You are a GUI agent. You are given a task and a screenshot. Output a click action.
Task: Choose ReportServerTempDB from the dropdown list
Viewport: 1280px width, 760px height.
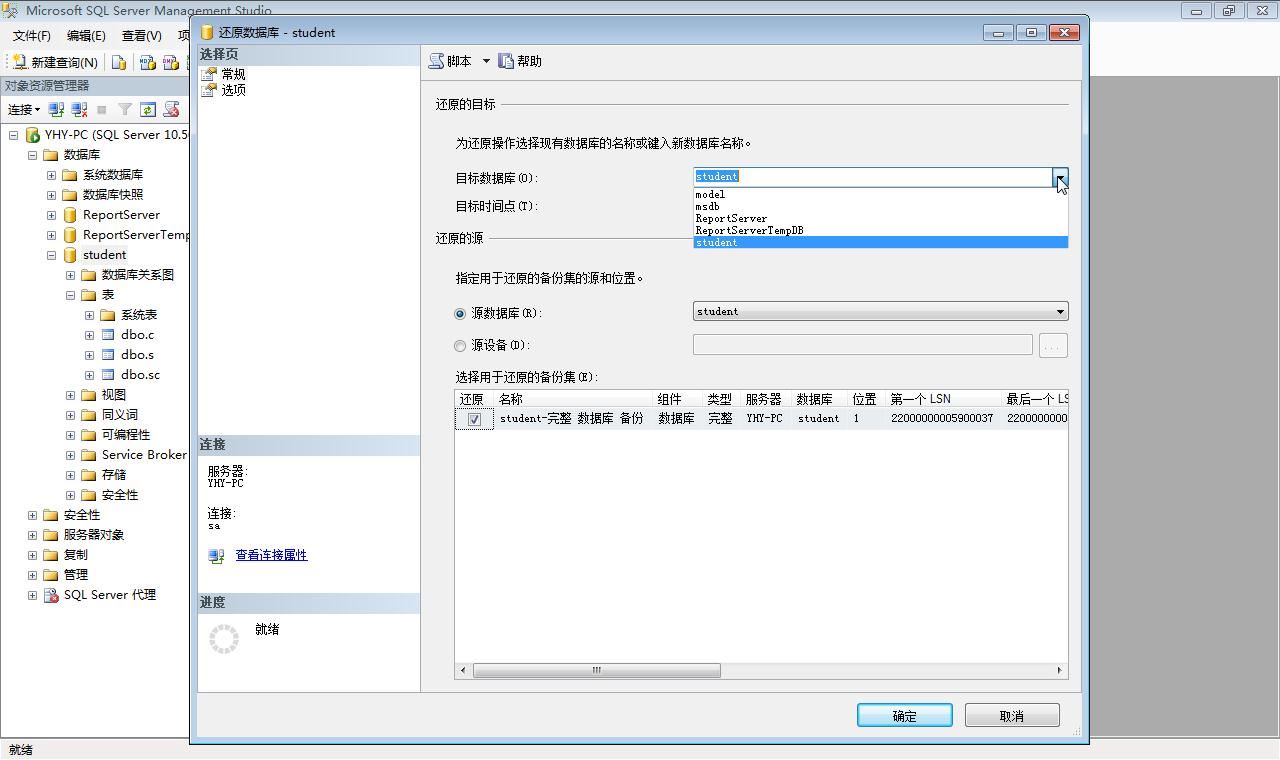(881, 231)
